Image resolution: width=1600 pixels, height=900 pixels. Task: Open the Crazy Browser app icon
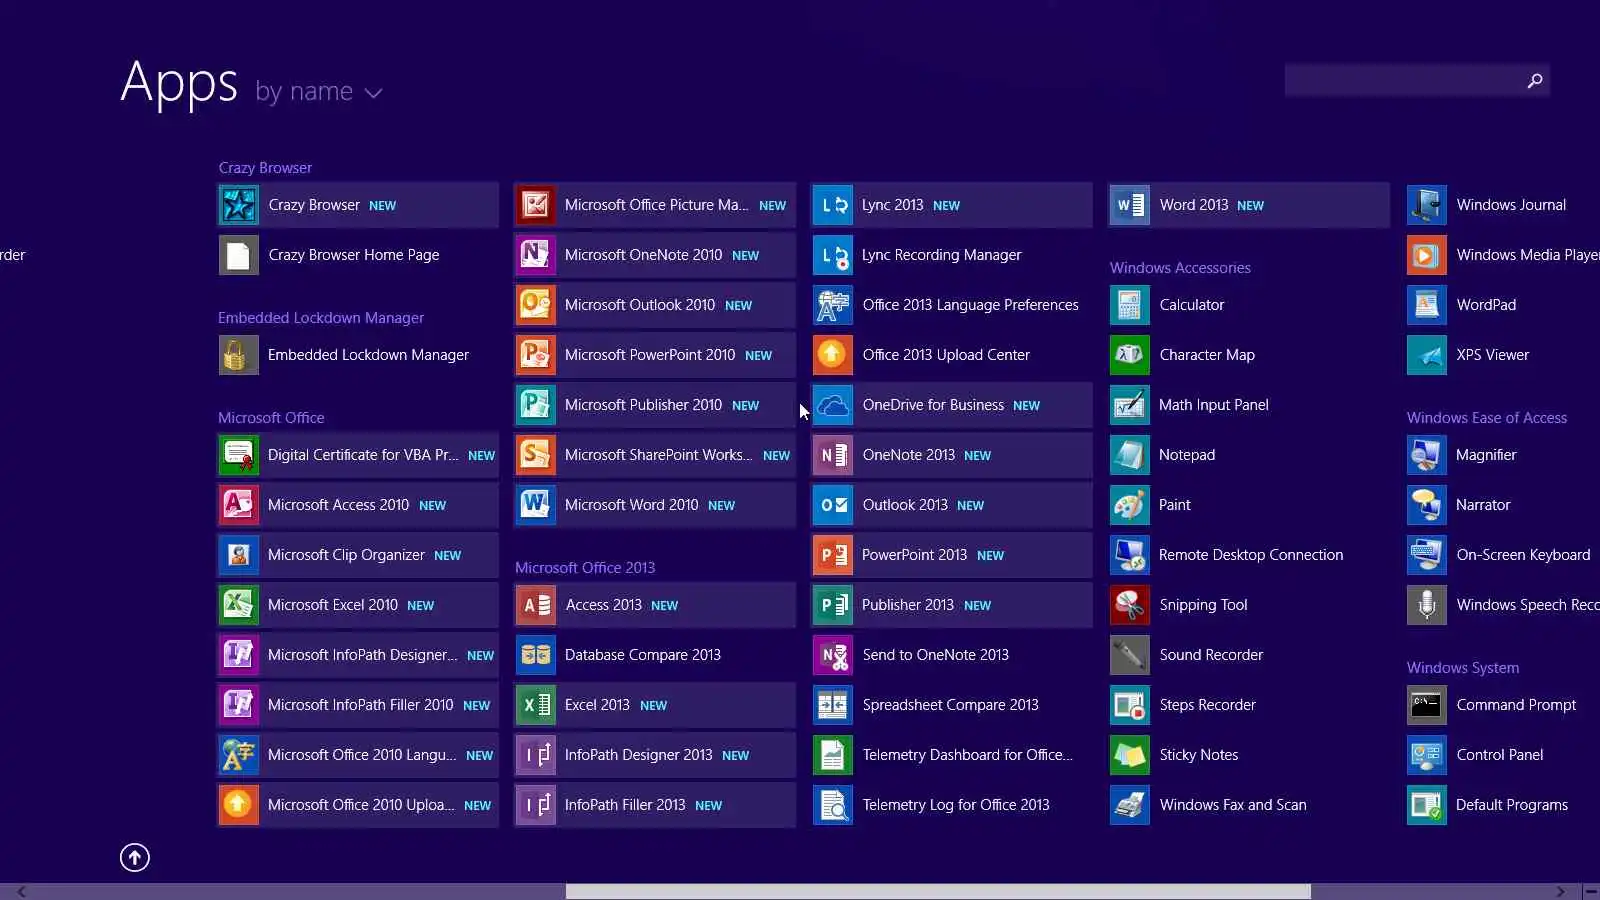238,205
